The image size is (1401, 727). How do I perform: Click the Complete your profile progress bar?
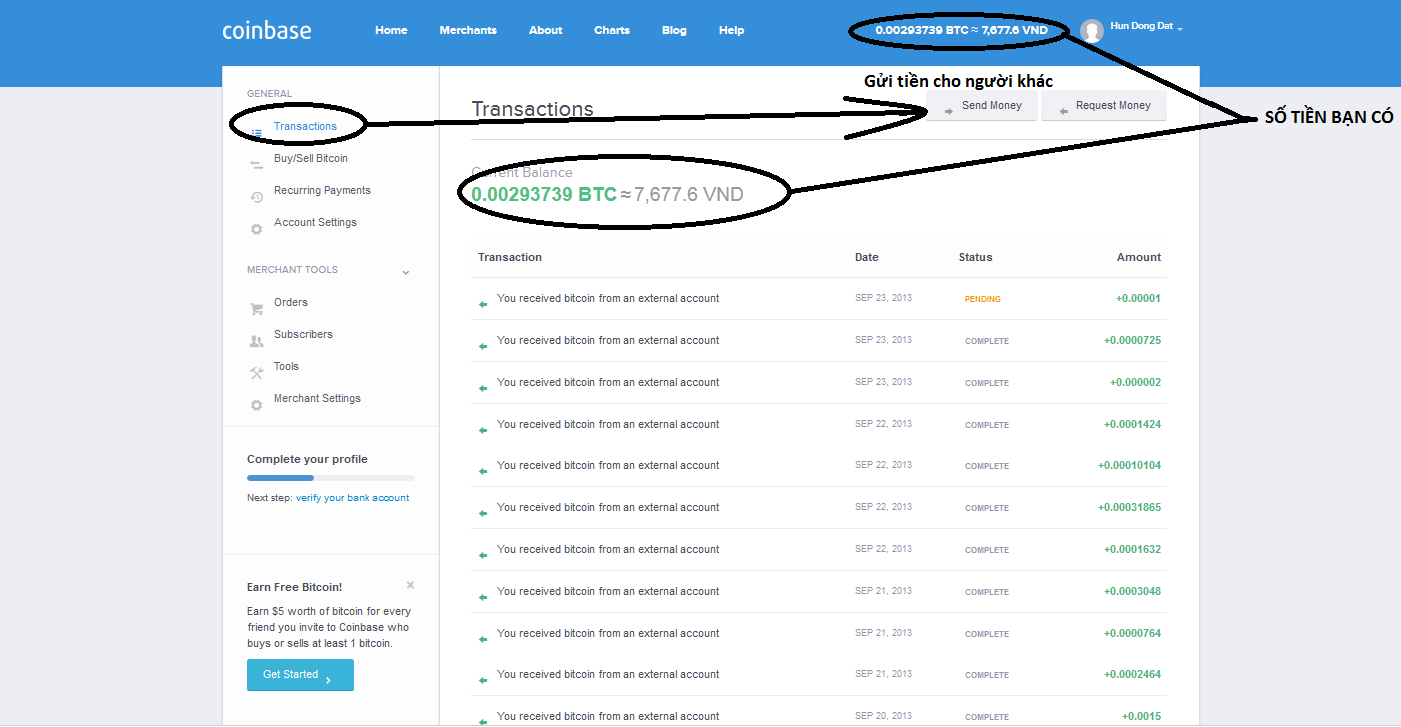click(x=330, y=478)
